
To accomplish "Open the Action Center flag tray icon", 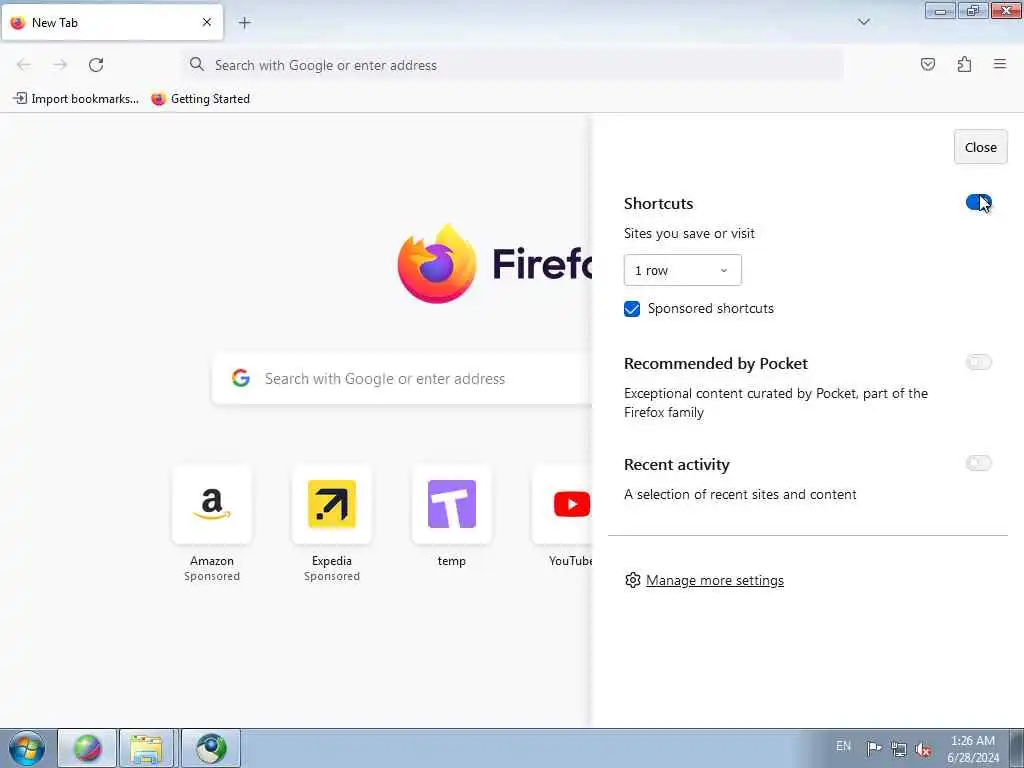I will (874, 748).
